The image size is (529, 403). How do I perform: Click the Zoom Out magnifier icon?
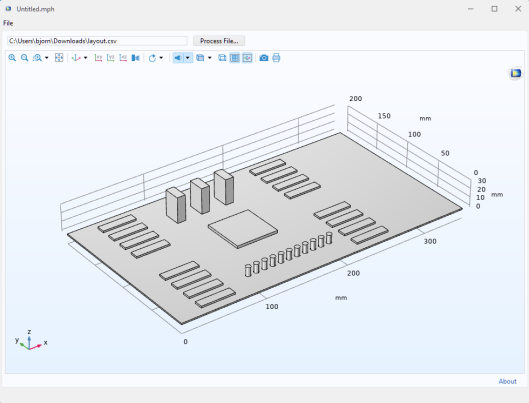(x=24, y=58)
